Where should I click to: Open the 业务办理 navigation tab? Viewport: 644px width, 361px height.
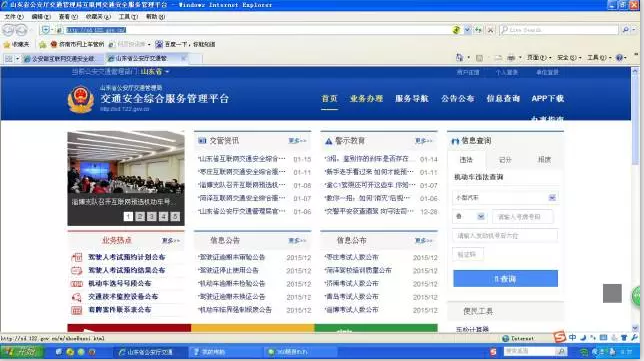(366, 99)
